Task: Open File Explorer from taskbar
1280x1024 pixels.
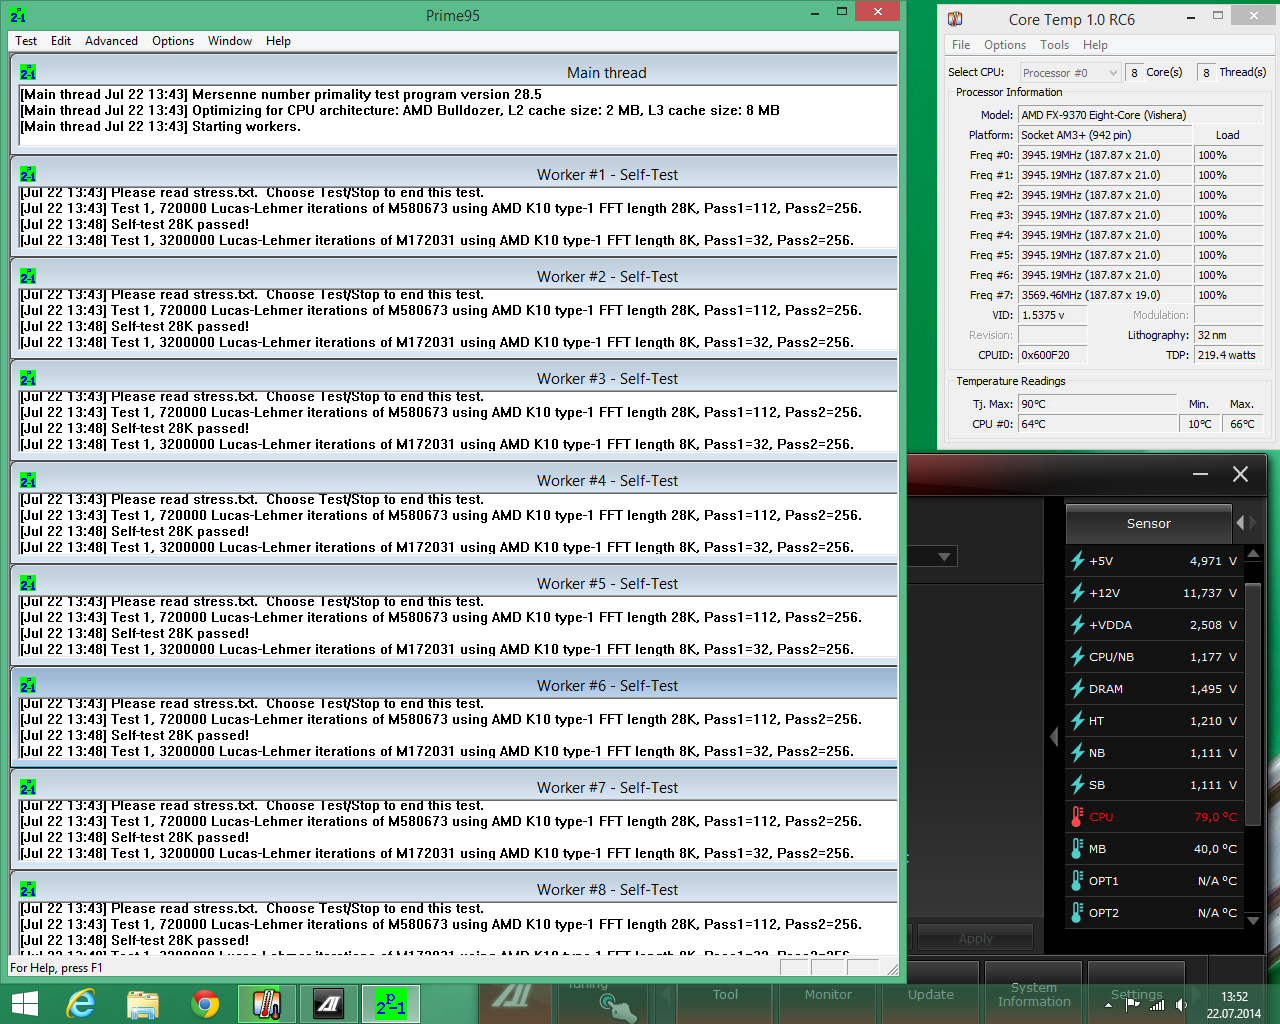Action: 143,1004
